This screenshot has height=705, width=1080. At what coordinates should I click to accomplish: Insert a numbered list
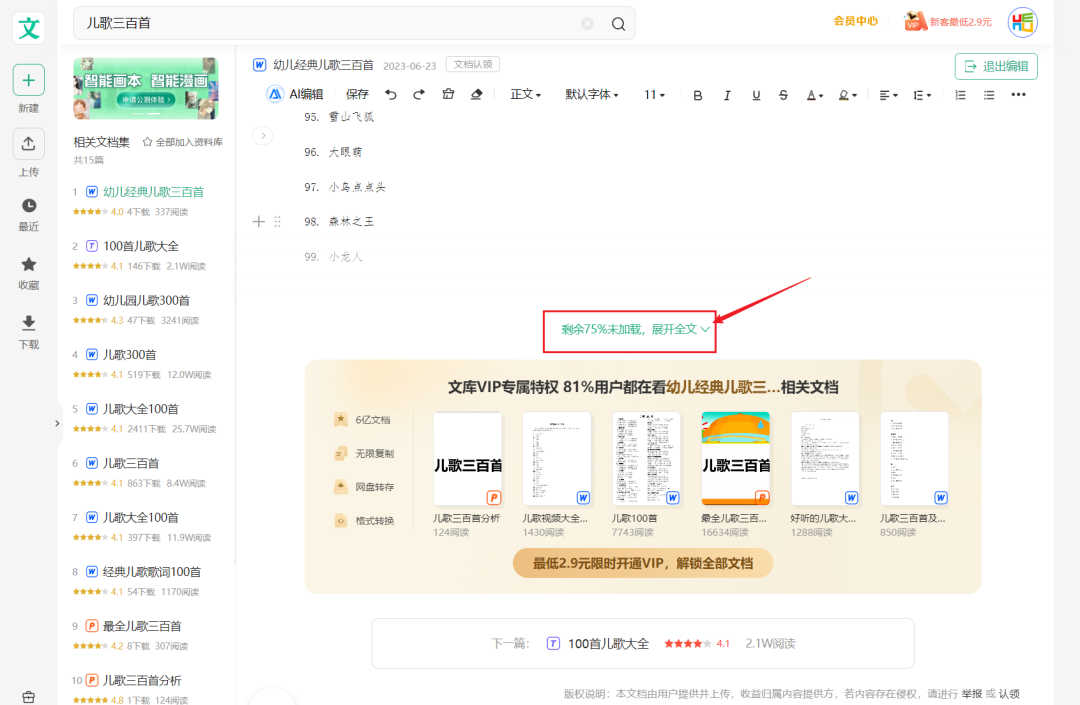[961, 95]
